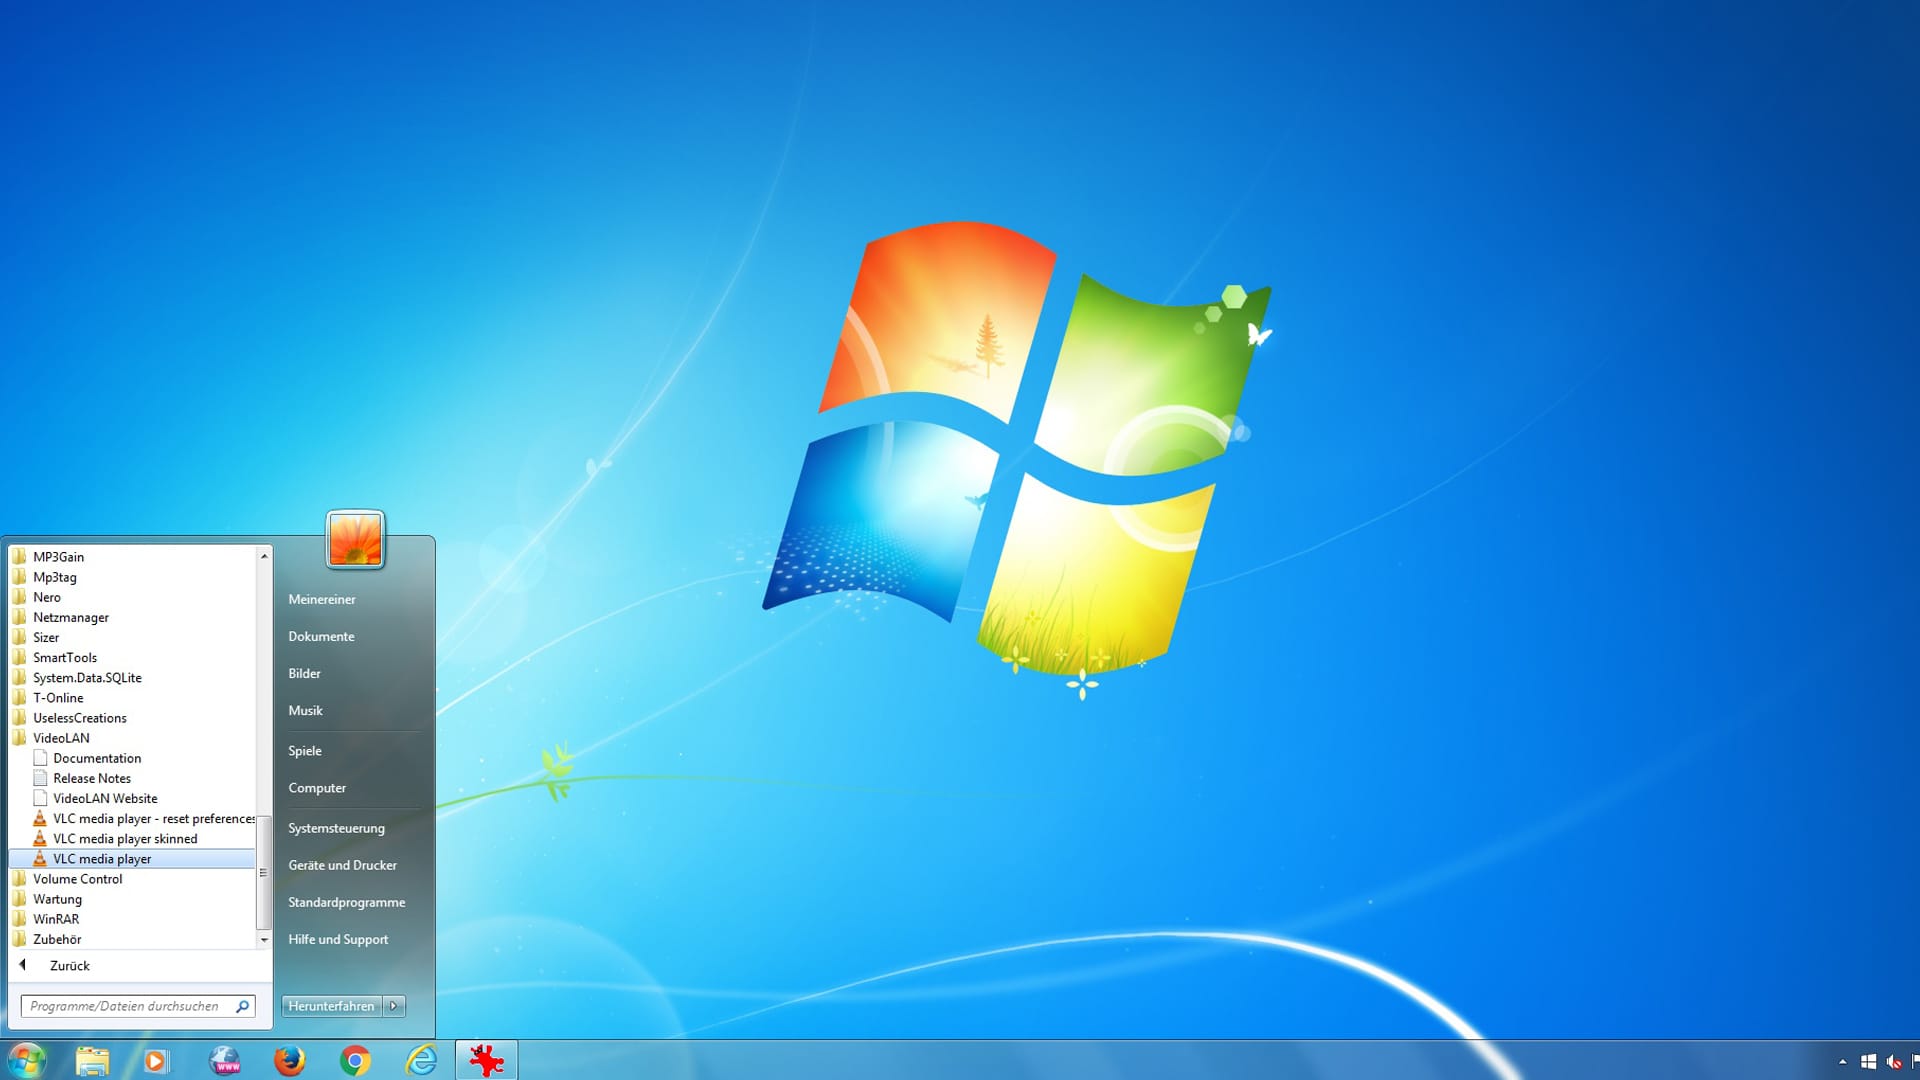Click the Documentation file icon

40,758
